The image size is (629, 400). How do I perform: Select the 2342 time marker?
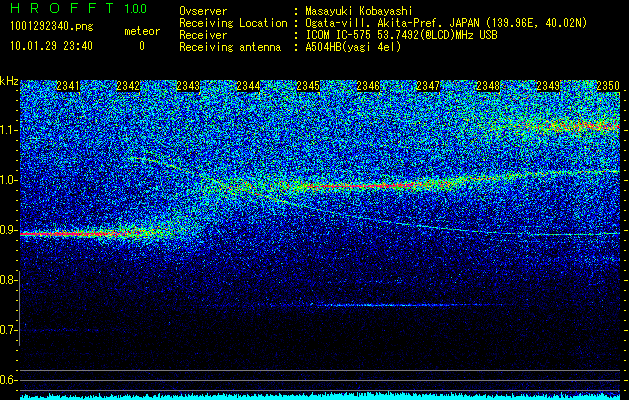point(128,86)
